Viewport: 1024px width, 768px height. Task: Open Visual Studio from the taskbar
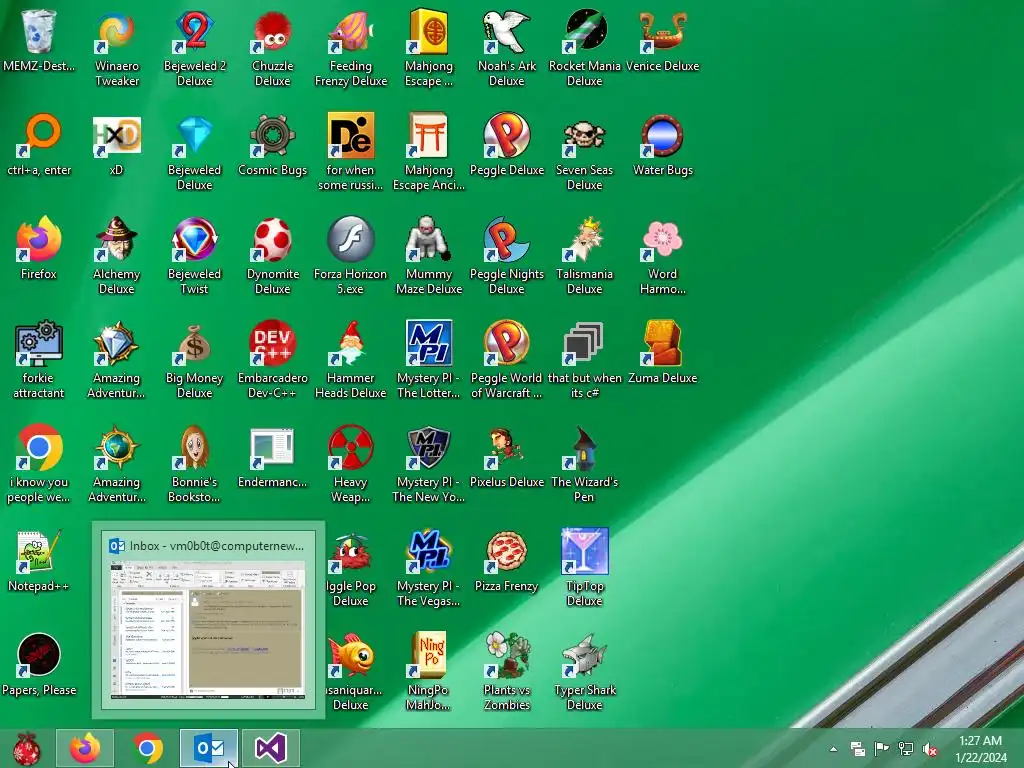(x=270, y=748)
